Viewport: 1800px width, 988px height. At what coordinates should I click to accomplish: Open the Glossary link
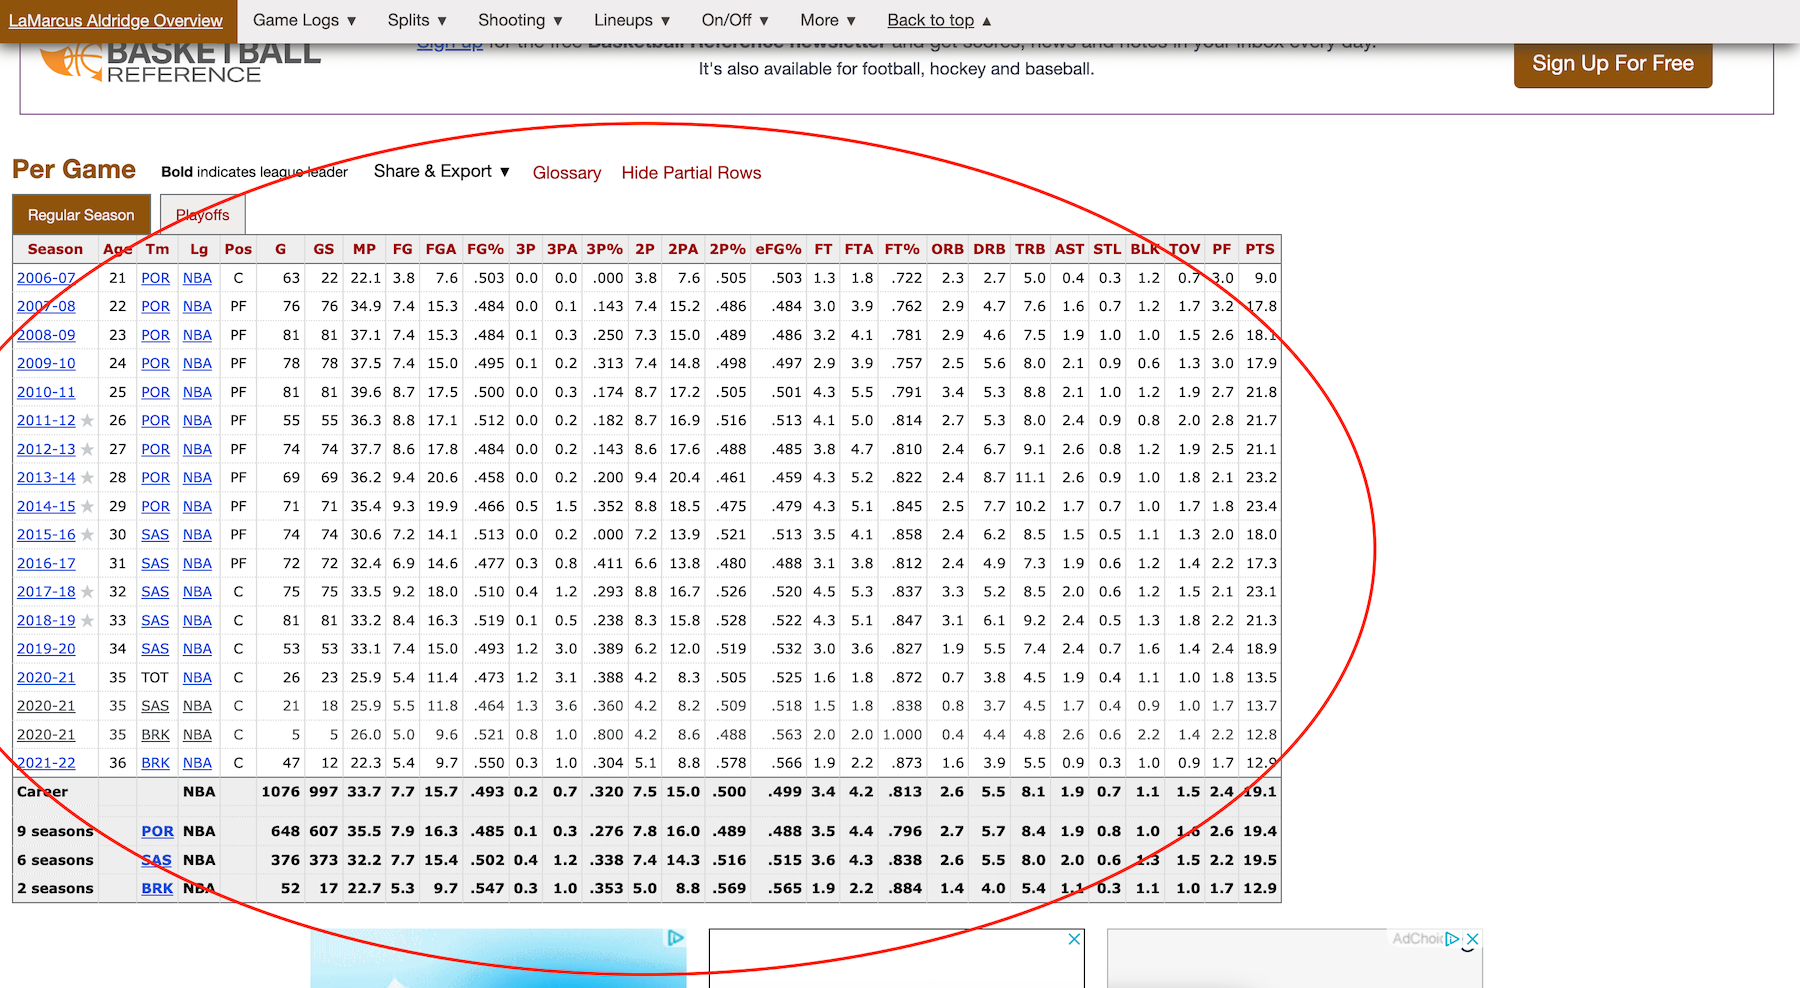[567, 173]
